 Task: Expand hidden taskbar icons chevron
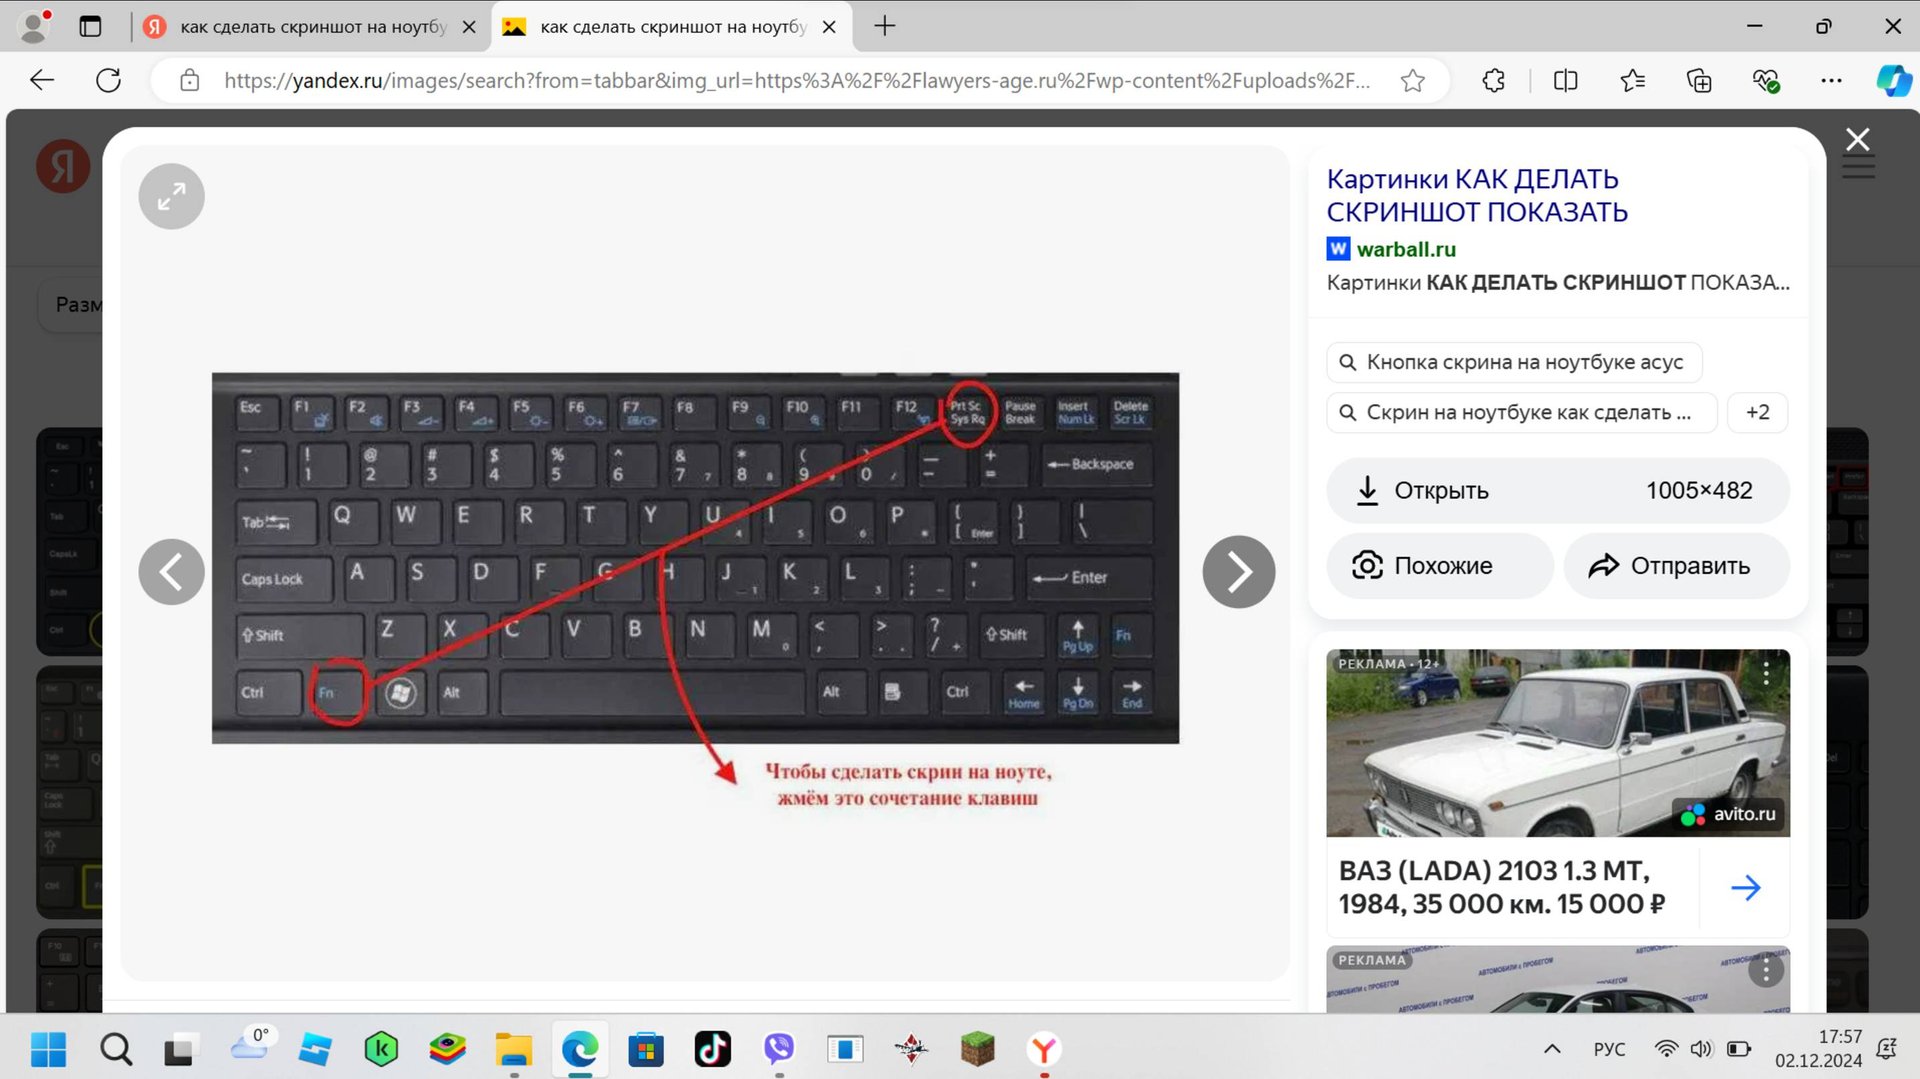pos(1552,1049)
